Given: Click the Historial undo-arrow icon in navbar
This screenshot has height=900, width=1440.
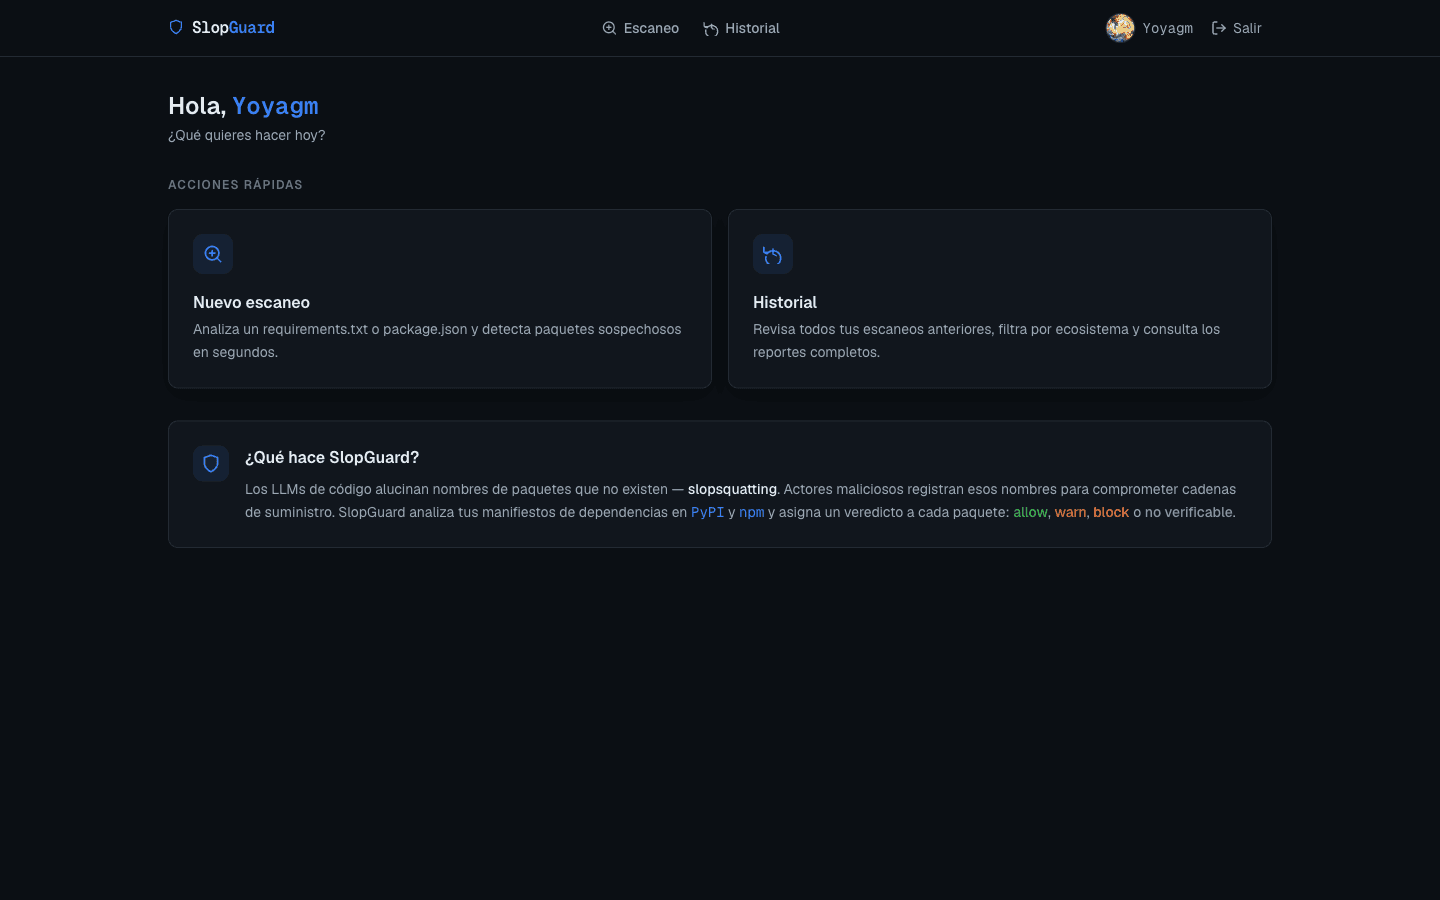Looking at the screenshot, I should (711, 29).
